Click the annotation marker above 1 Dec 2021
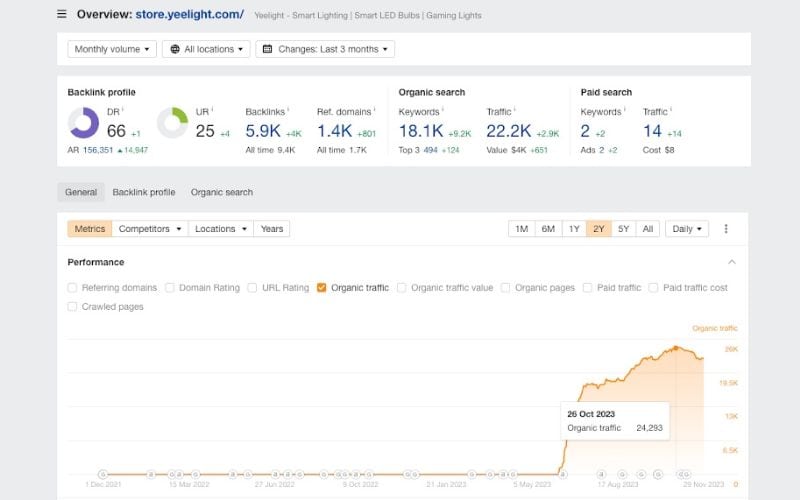Image resolution: width=800 pixels, height=500 pixels. [103, 474]
